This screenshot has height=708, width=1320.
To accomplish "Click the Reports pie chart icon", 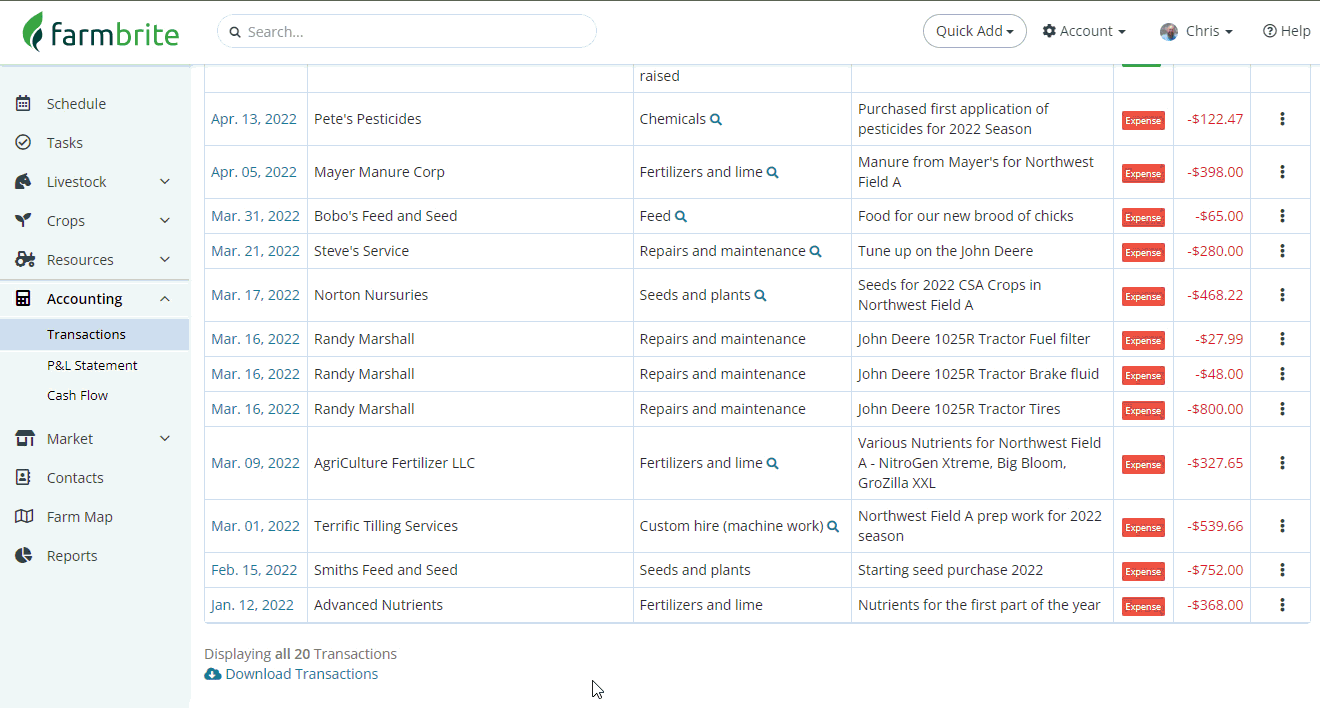I will (x=23, y=555).
